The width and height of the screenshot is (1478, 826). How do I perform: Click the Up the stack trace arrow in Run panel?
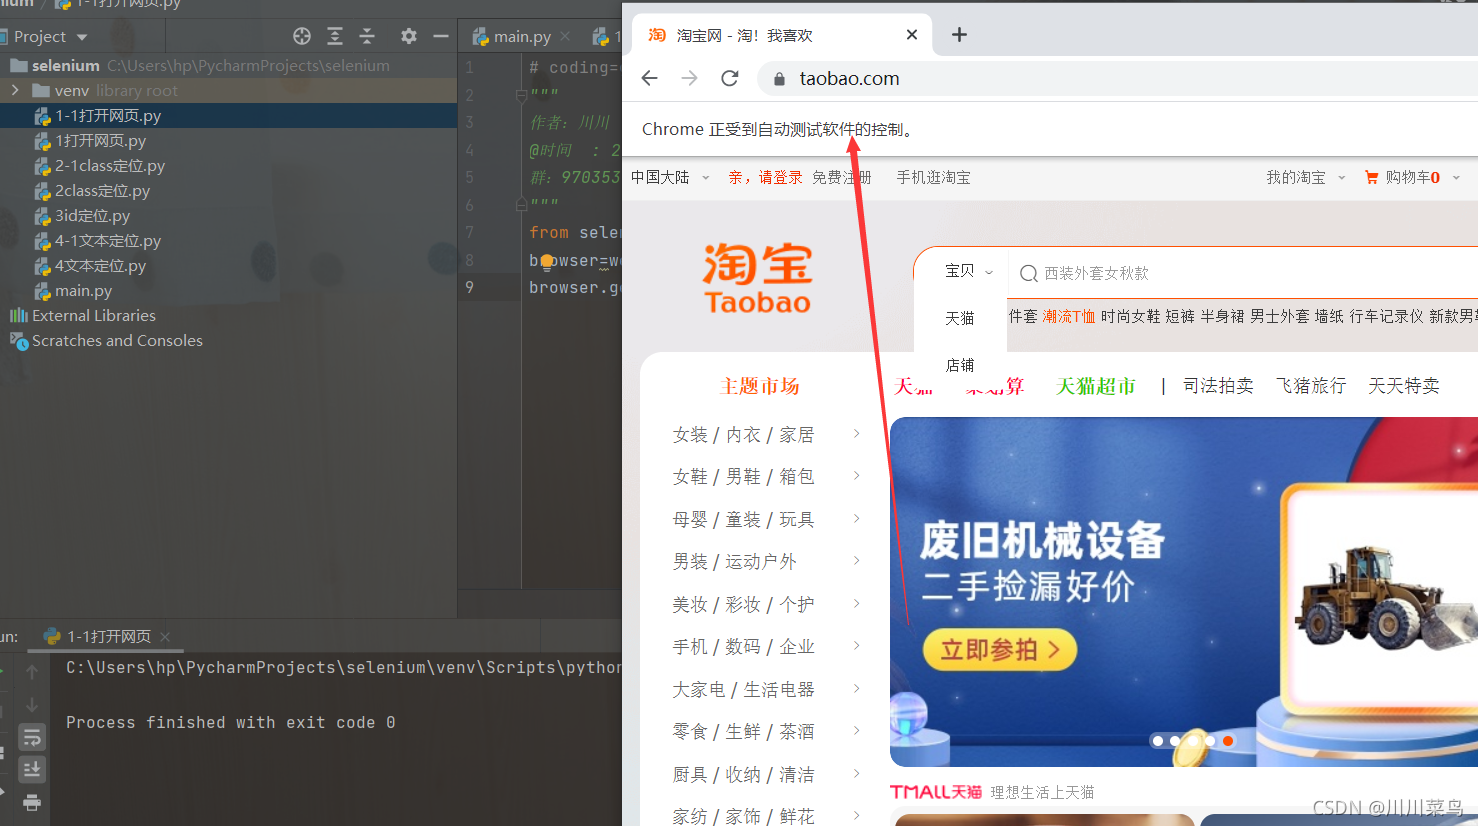tap(32, 672)
